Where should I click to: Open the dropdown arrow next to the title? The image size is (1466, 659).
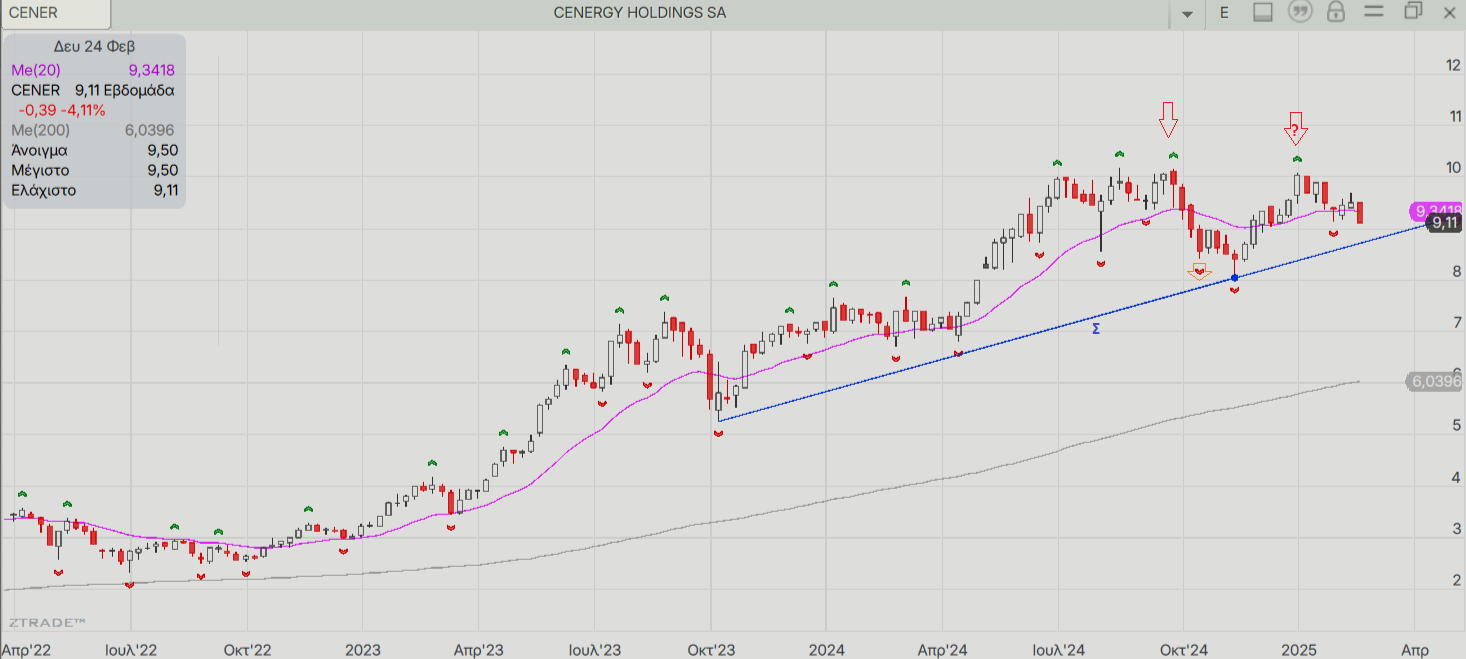1187,14
